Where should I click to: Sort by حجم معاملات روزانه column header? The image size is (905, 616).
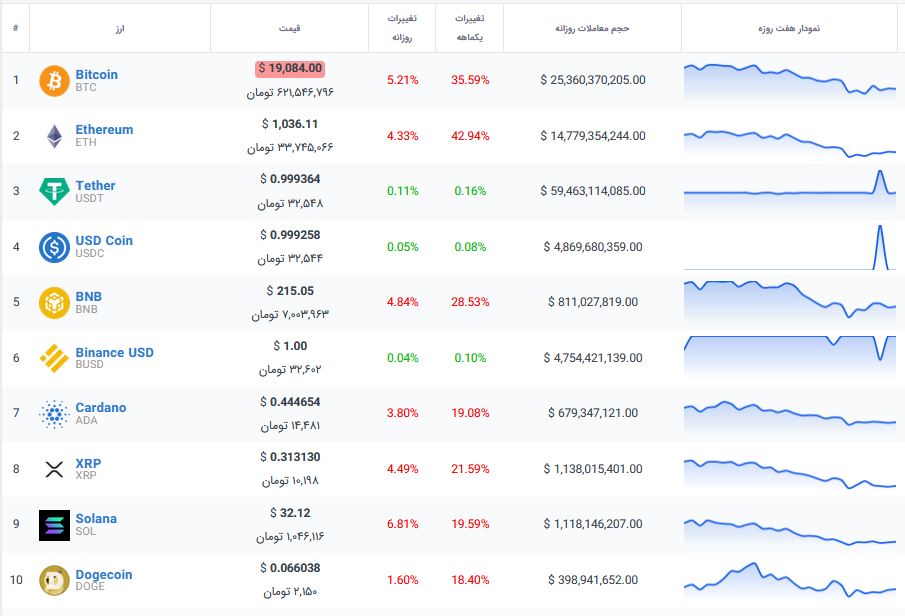[x=592, y=28]
